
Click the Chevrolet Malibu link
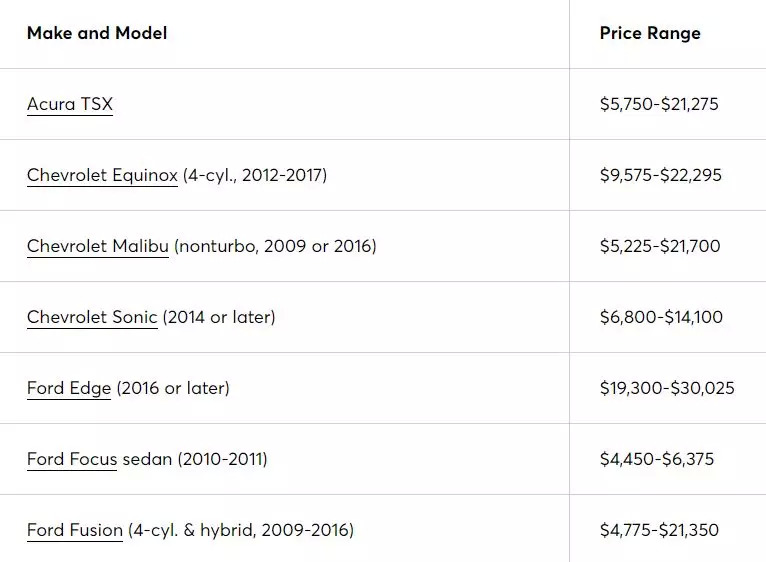pos(98,246)
